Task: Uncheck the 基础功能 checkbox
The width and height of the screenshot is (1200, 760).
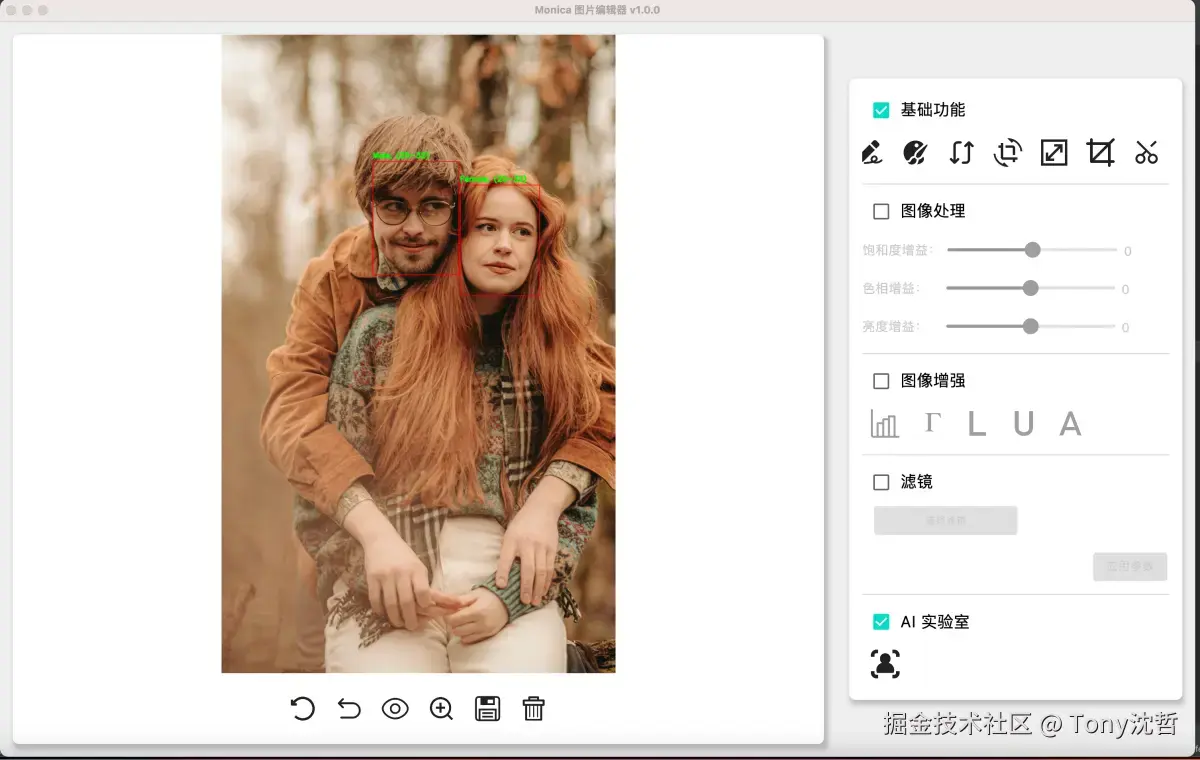Action: (881, 110)
